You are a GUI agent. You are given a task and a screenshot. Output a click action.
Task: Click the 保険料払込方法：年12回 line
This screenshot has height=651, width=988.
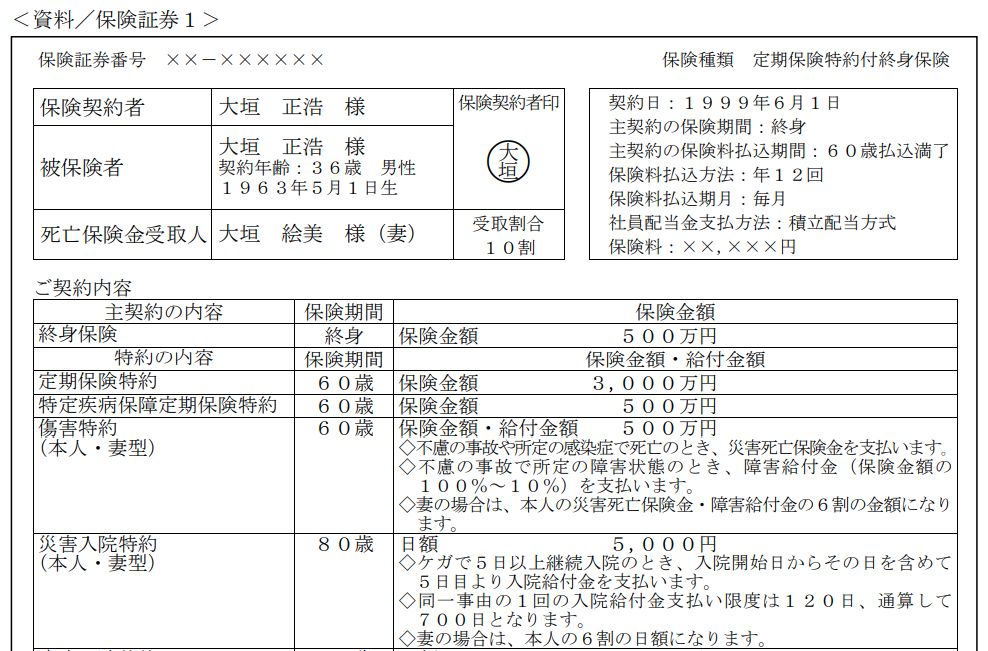click(x=716, y=175)
